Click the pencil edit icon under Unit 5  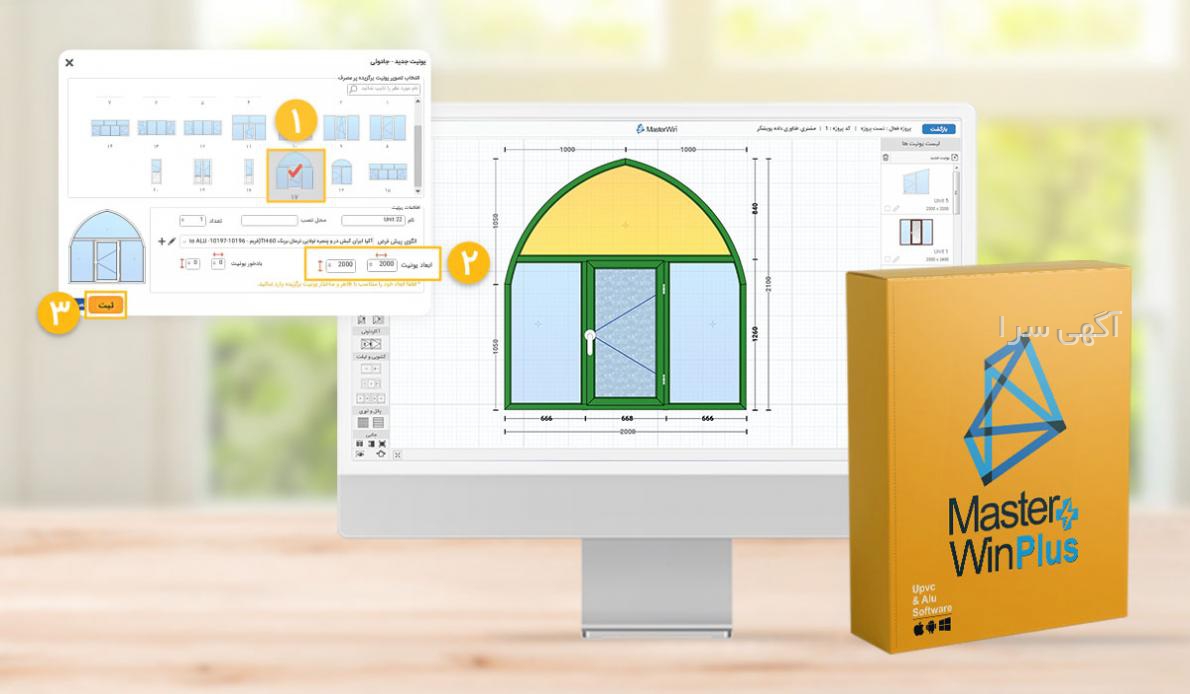(896, 208)
